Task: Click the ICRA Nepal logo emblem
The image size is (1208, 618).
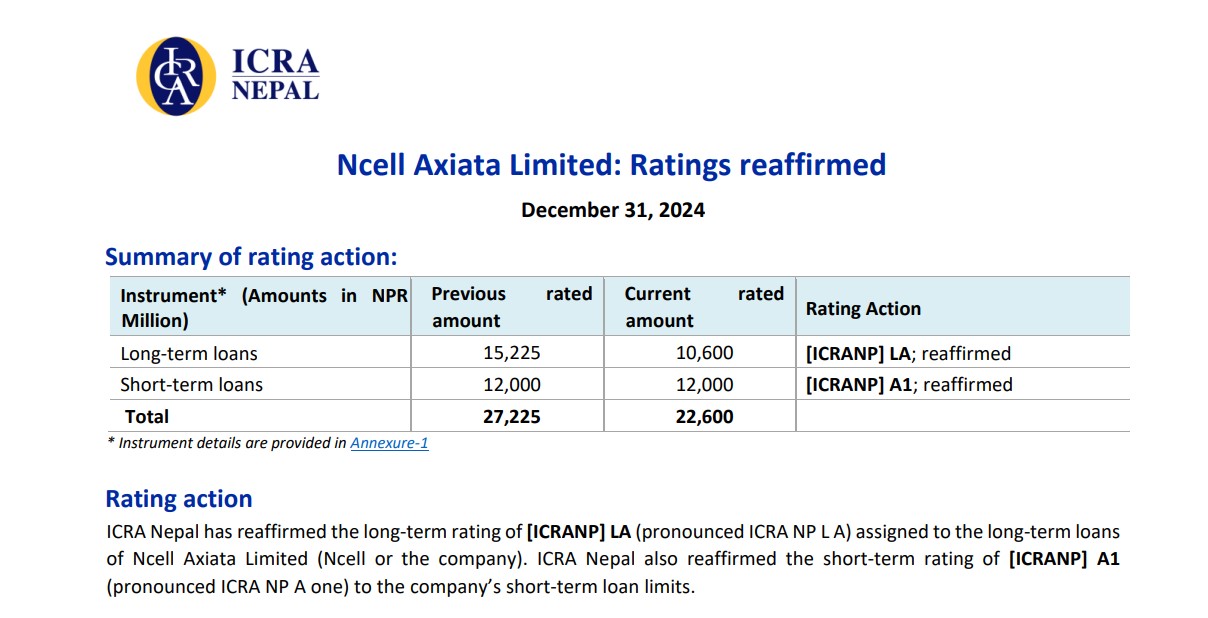Action: [176, 76]
